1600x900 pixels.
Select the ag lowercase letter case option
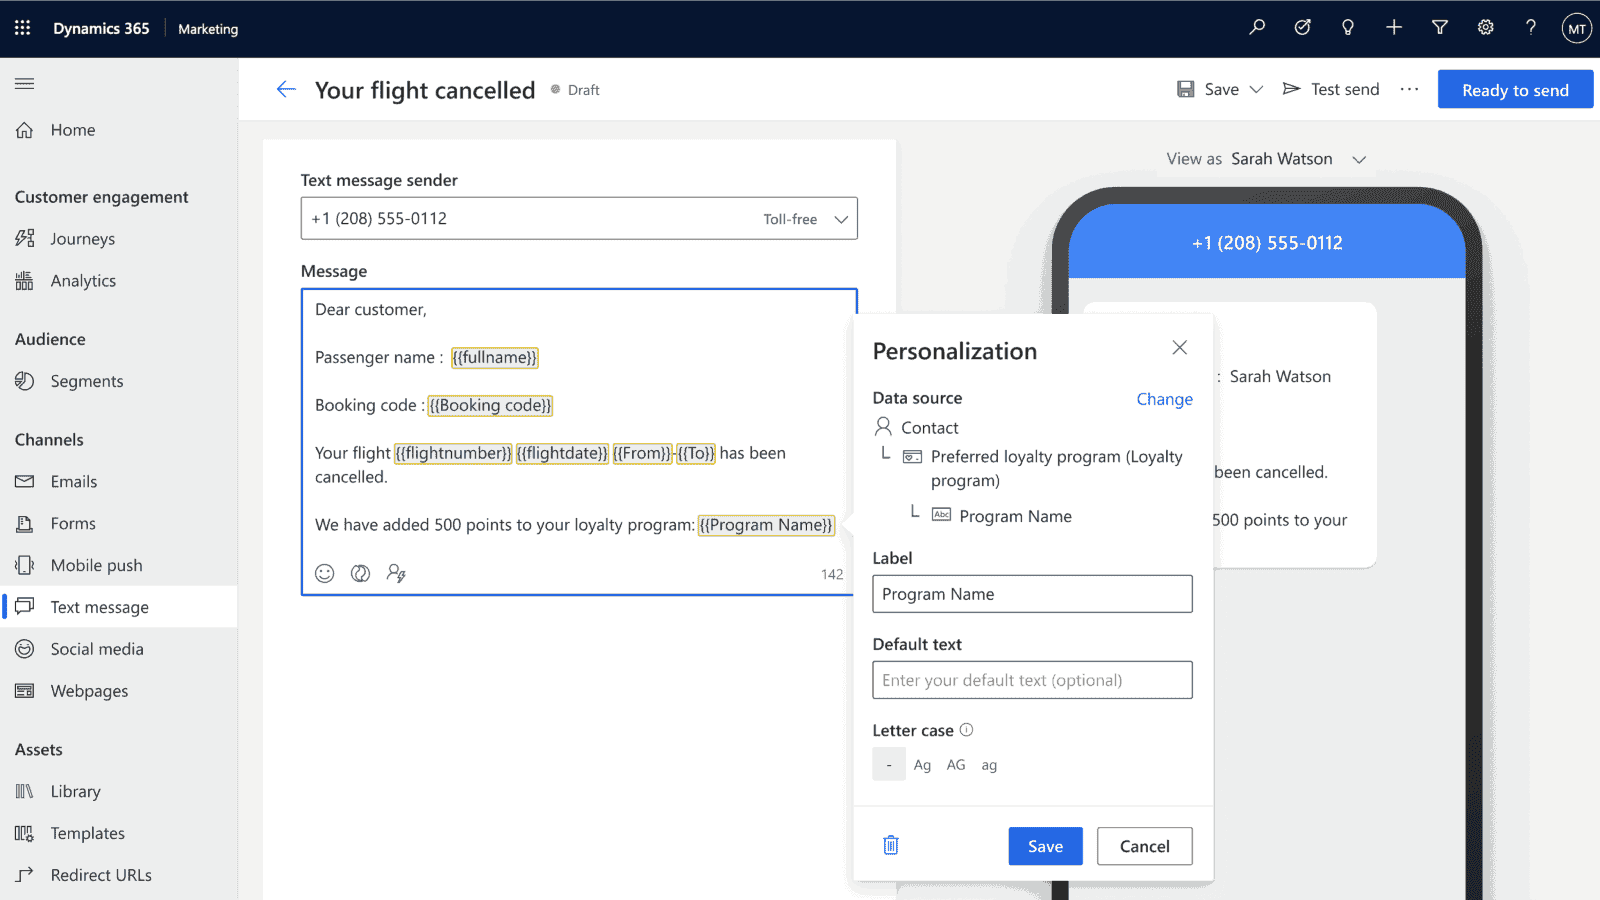988,764
